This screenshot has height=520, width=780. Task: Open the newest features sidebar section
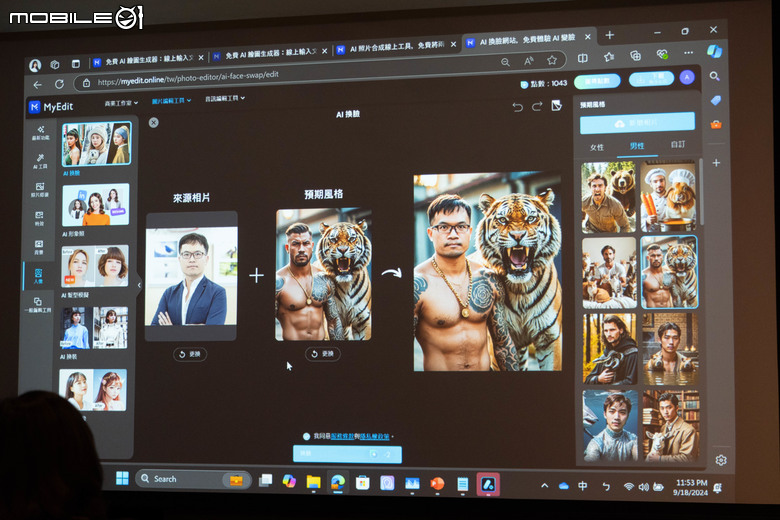(40, 133)
